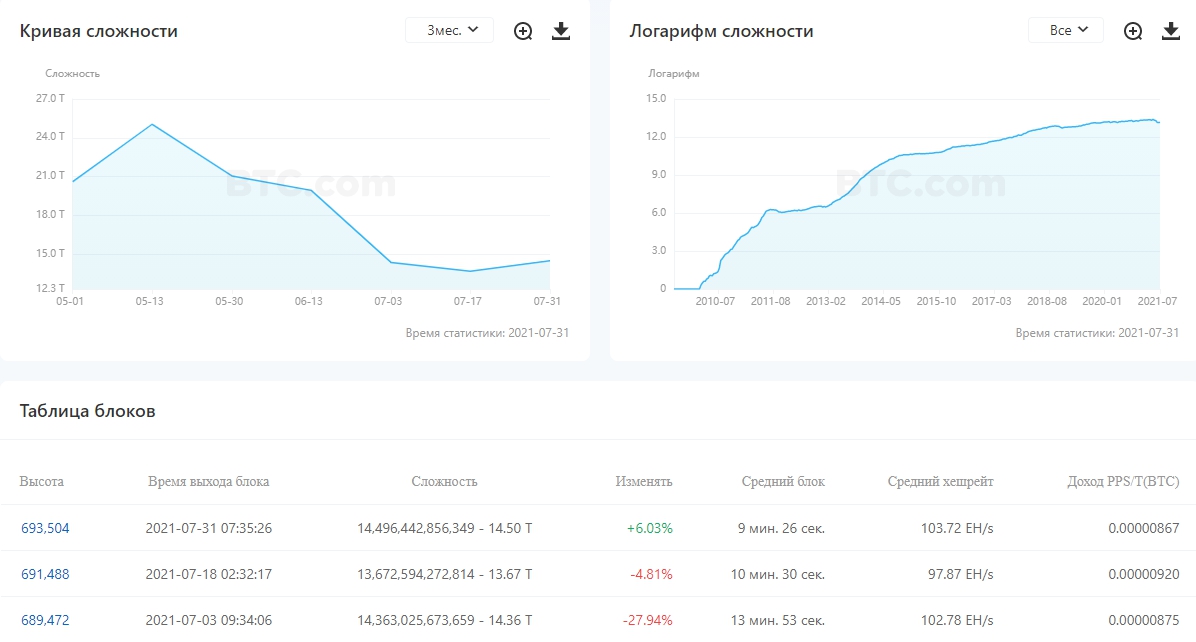Viewport: 1196px width, 642px height.
Task: Click the Сложность column header
Action: tap(444, 481)
